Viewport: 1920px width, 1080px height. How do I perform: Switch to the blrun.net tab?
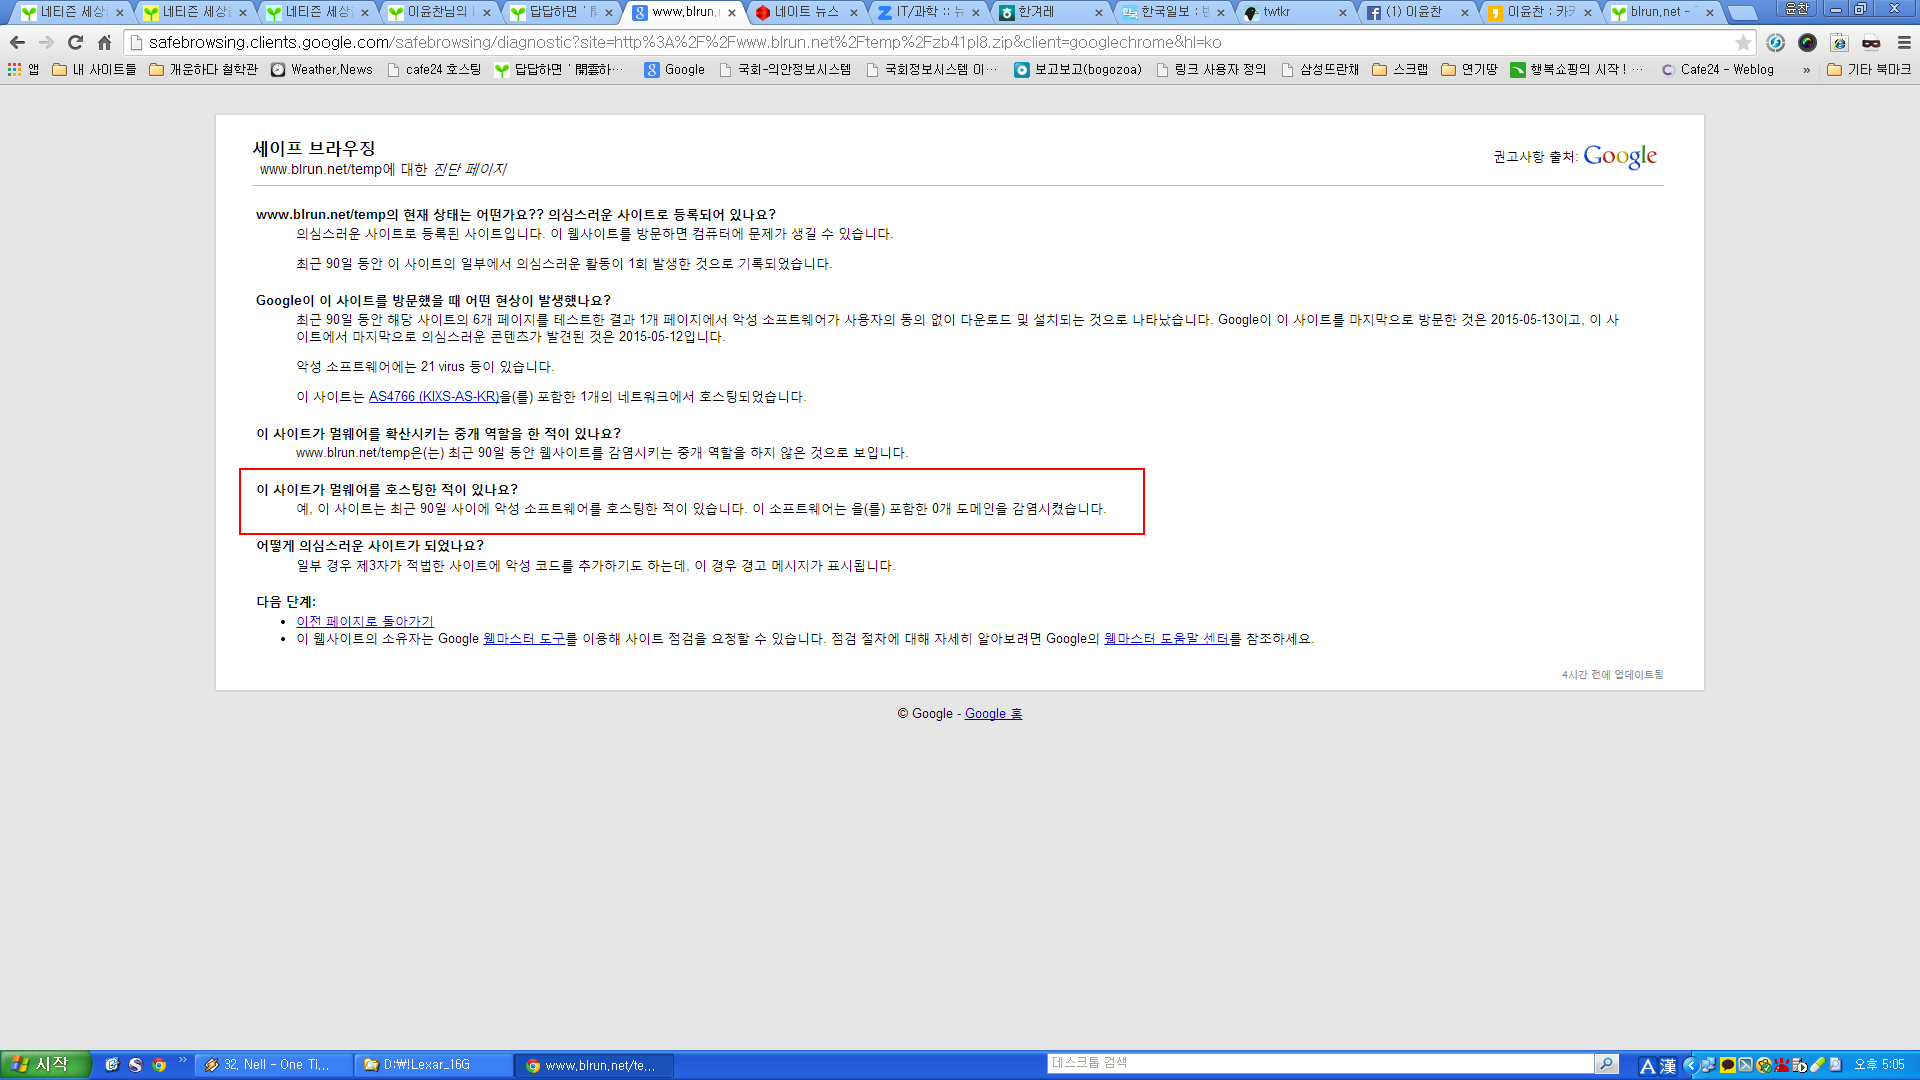pos(1665,12)
